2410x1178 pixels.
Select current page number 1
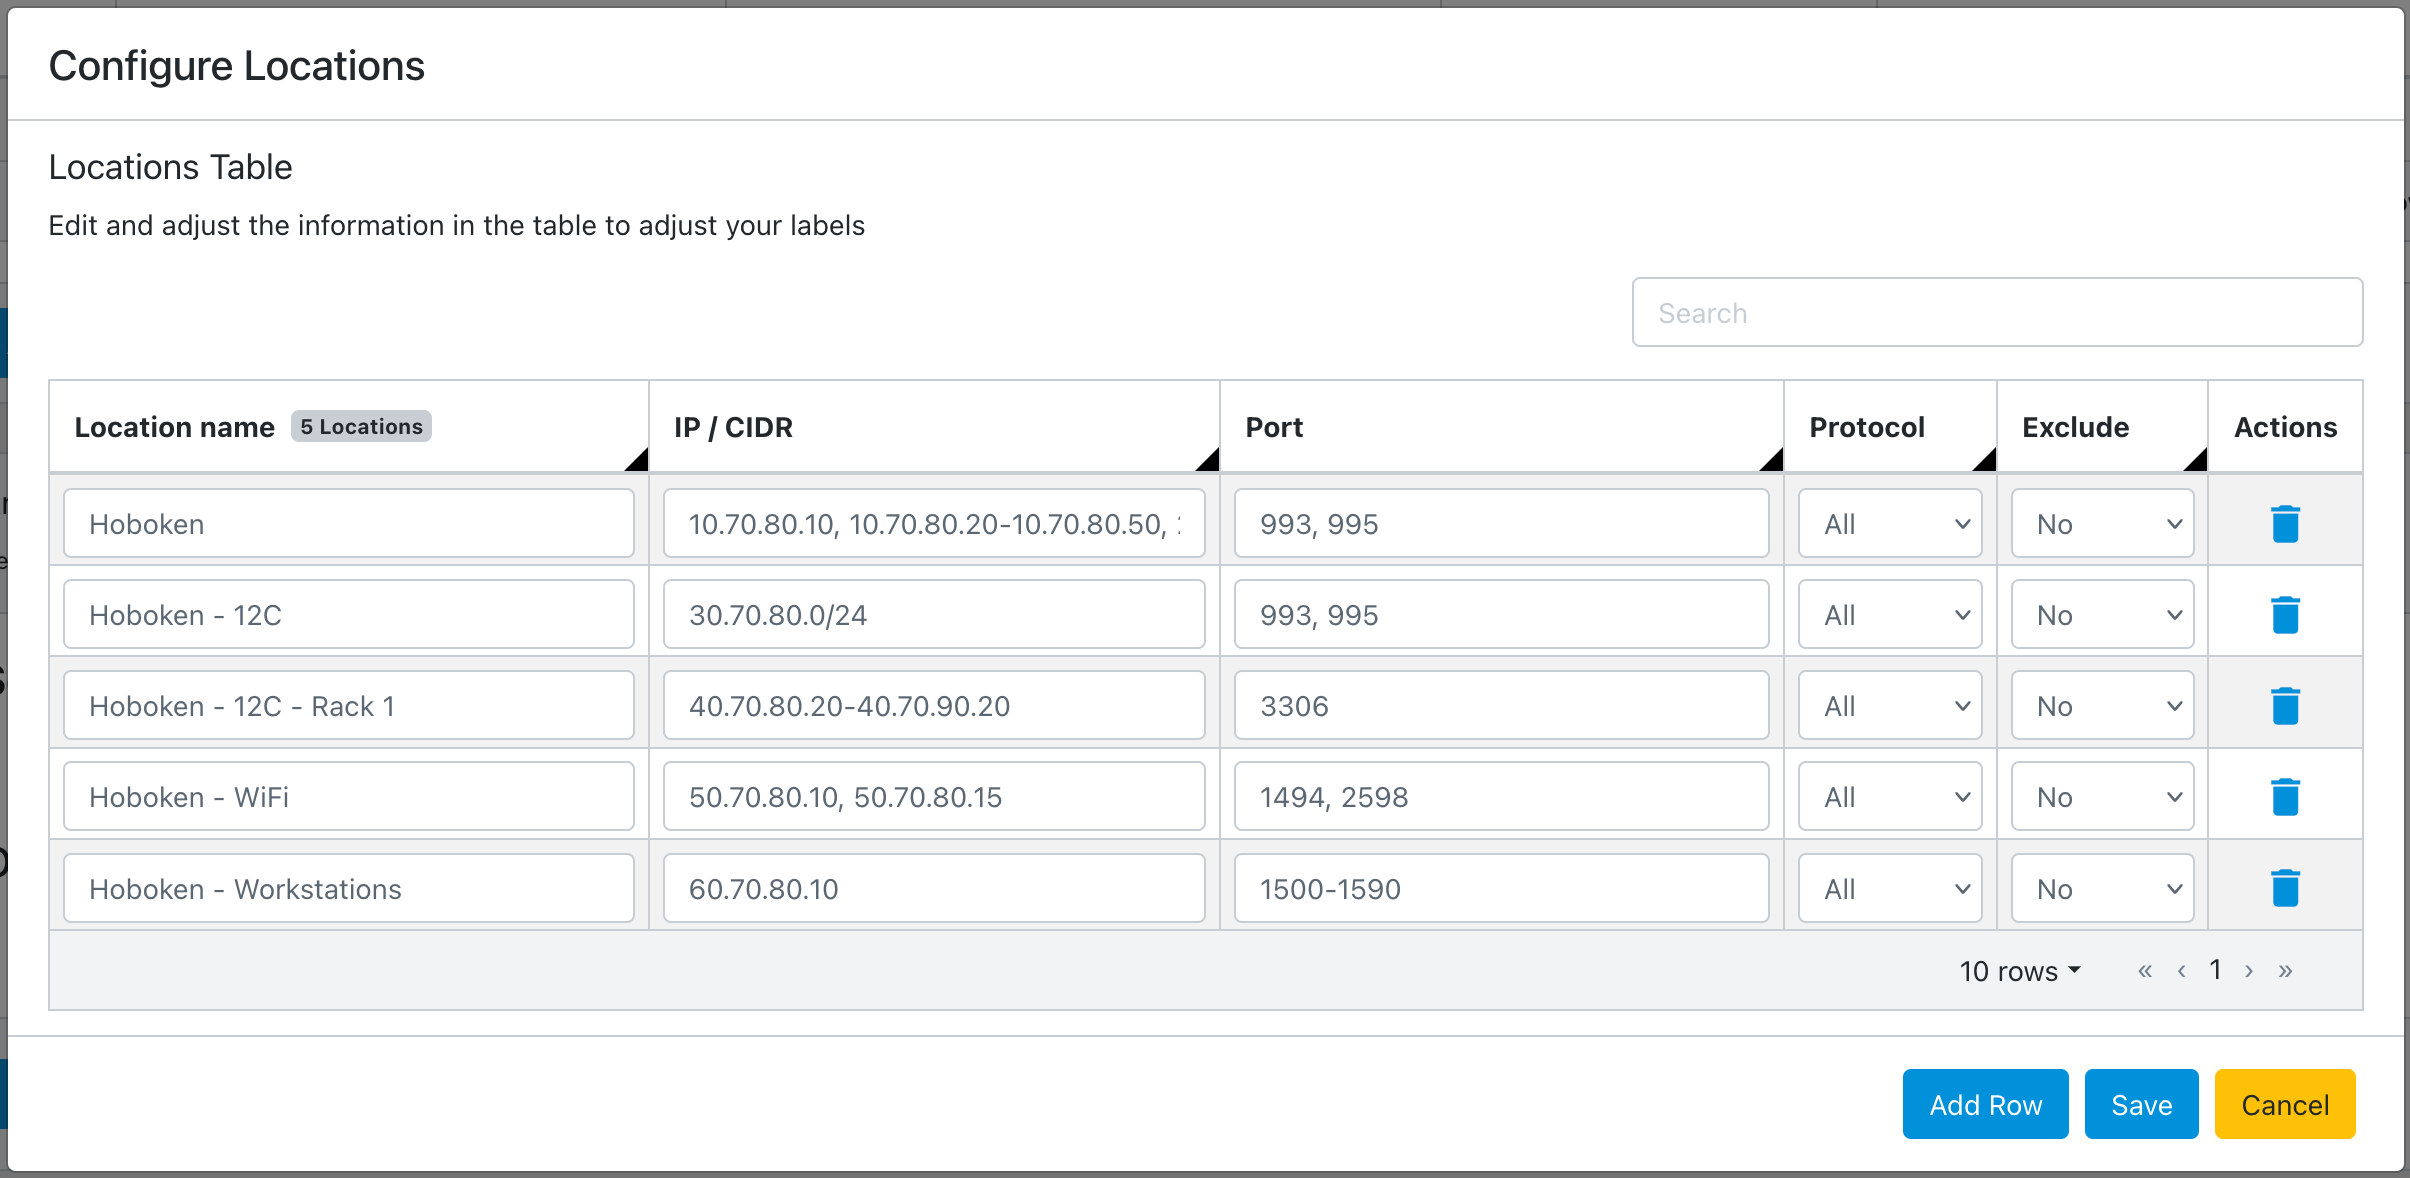pos(2216,970)
